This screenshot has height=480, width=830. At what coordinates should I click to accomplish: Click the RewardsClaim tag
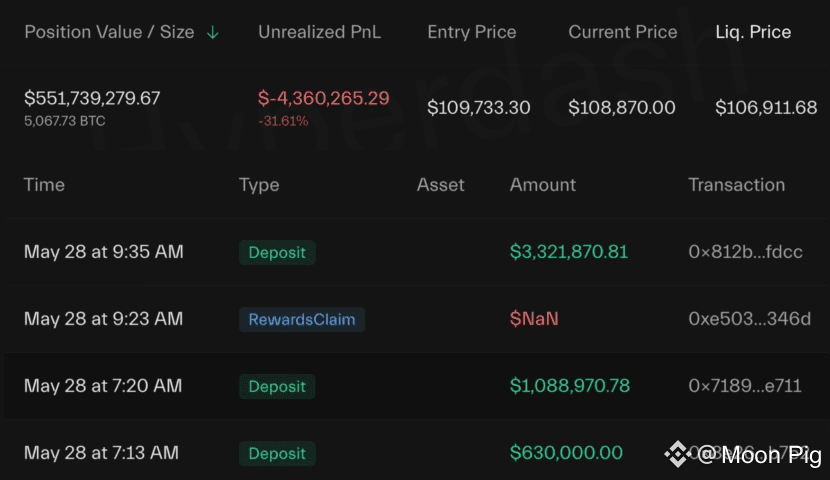pos(302,320)
